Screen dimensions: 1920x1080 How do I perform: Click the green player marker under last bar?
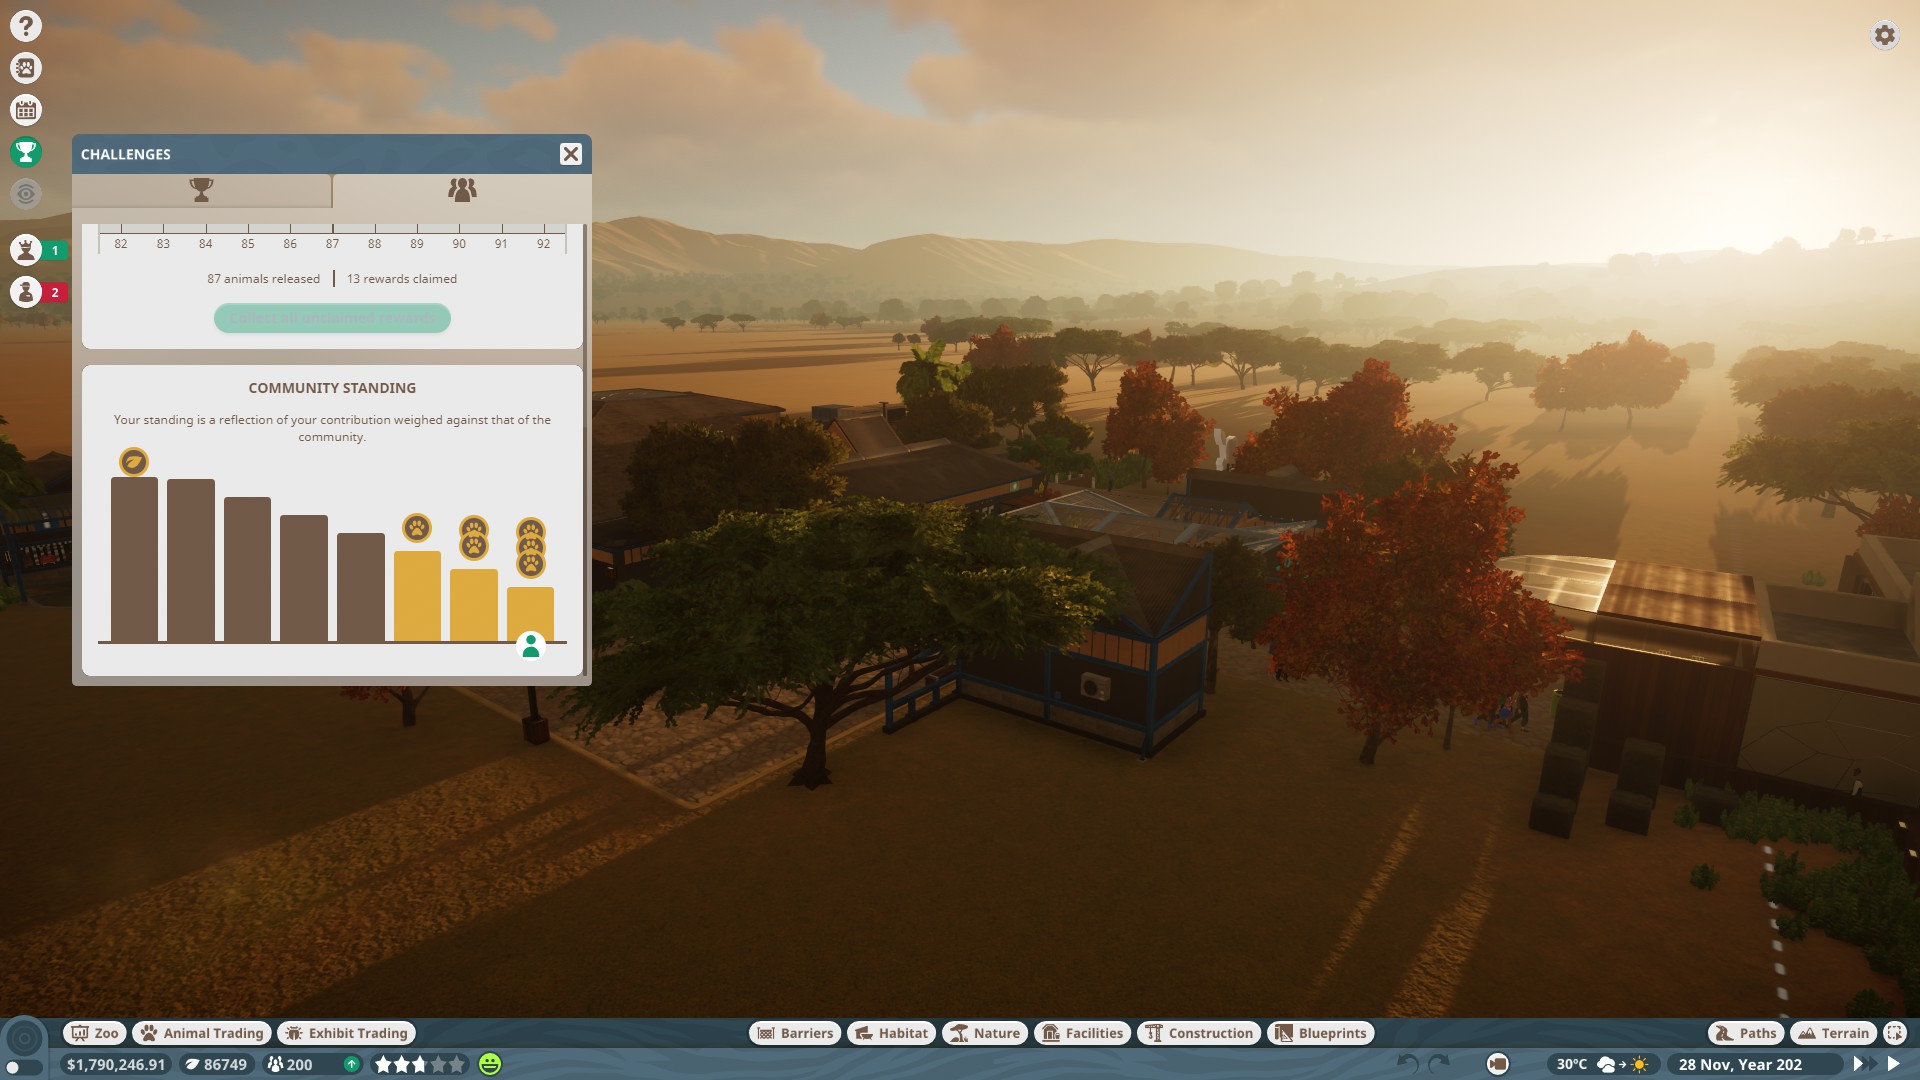click(x=531, y=646)
